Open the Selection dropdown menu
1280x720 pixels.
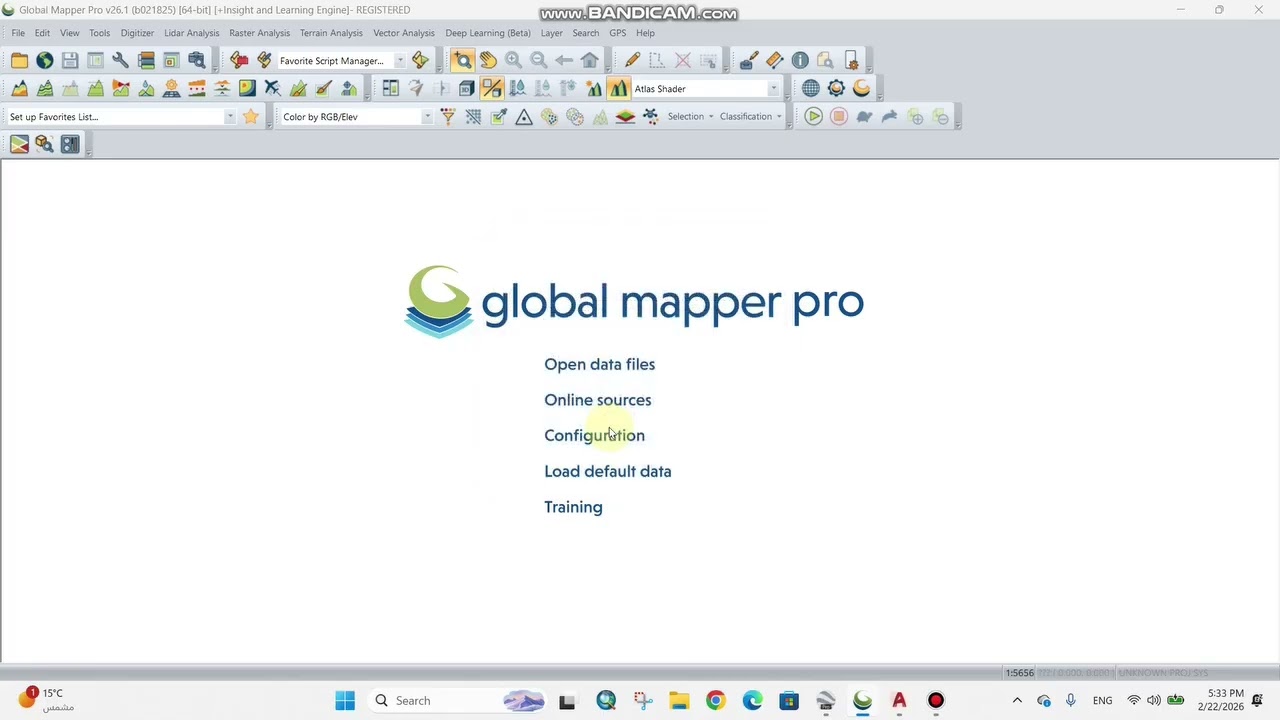[x=691, y=117]
